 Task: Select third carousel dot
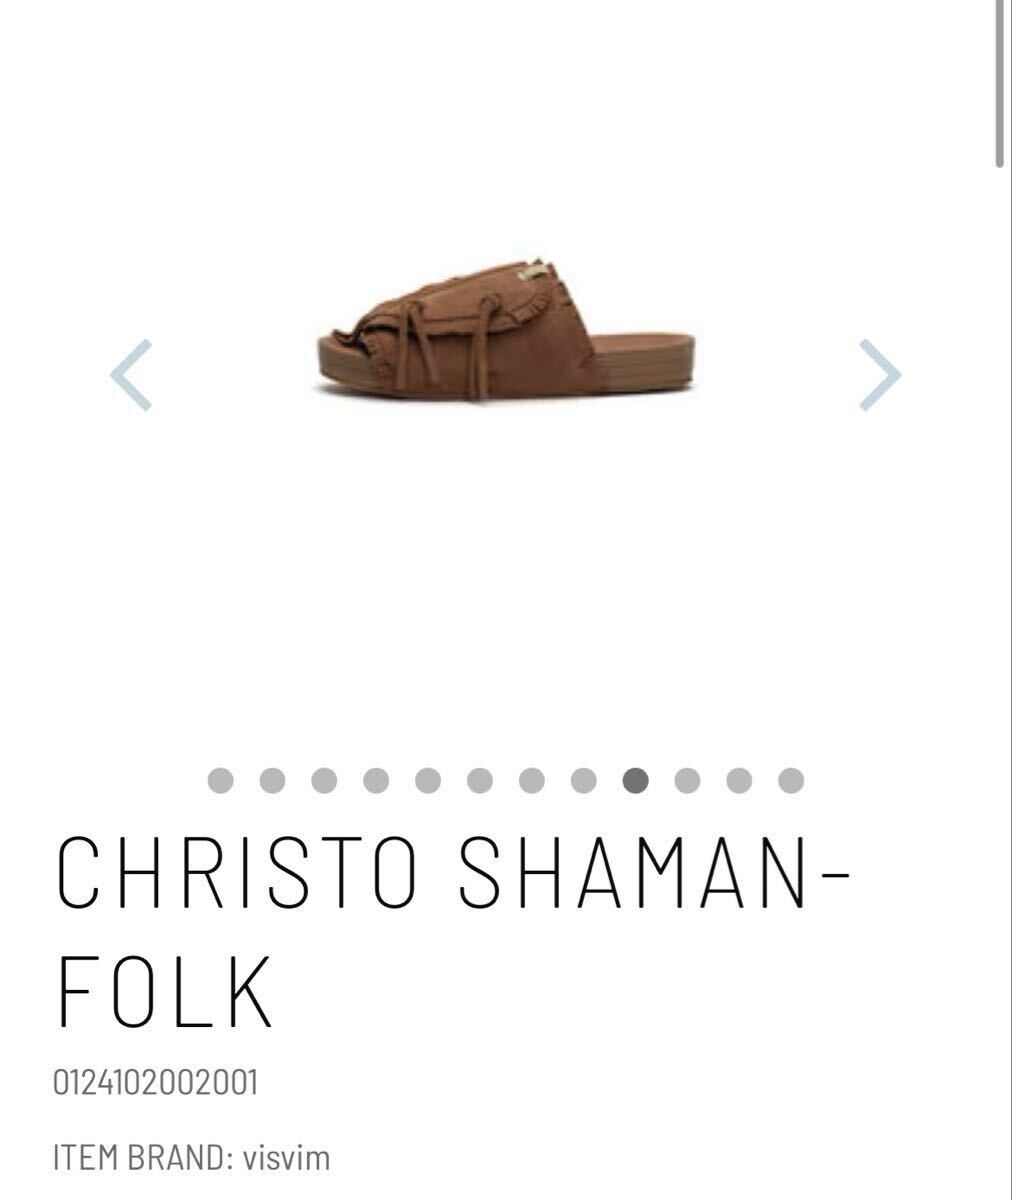[324, 780]
